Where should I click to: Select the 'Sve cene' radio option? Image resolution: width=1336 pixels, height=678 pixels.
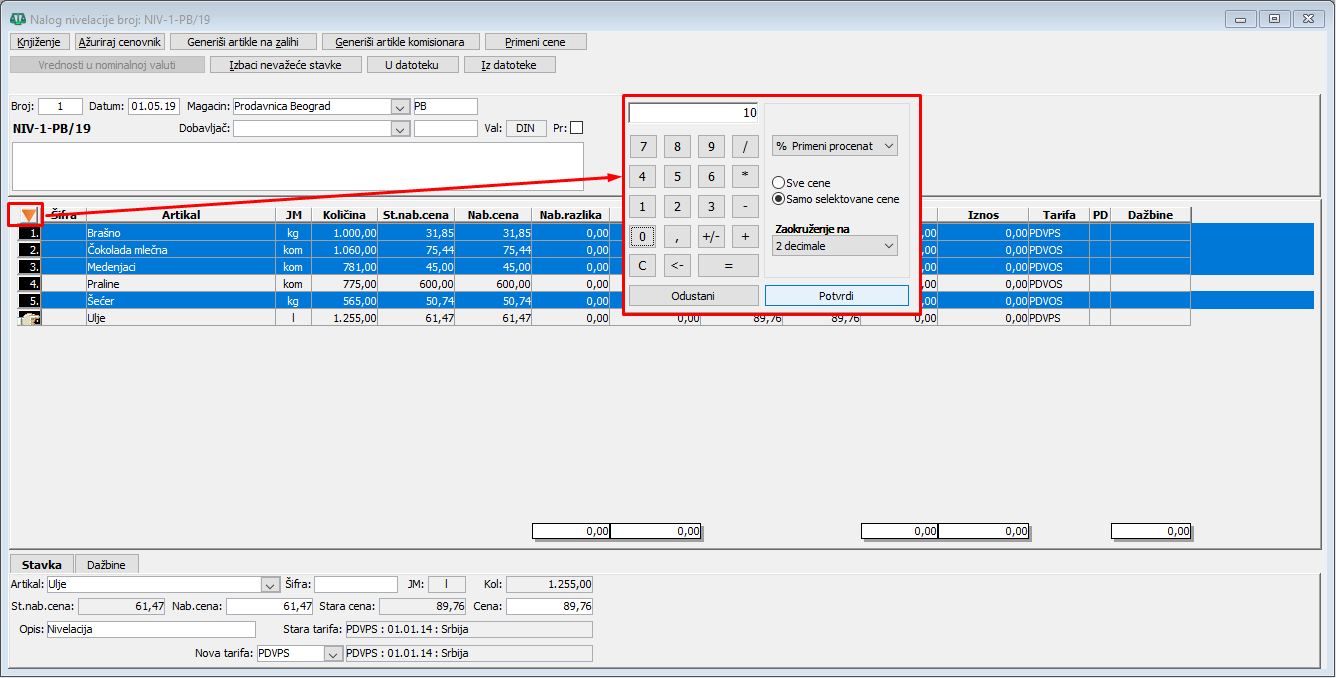point(778,183)
